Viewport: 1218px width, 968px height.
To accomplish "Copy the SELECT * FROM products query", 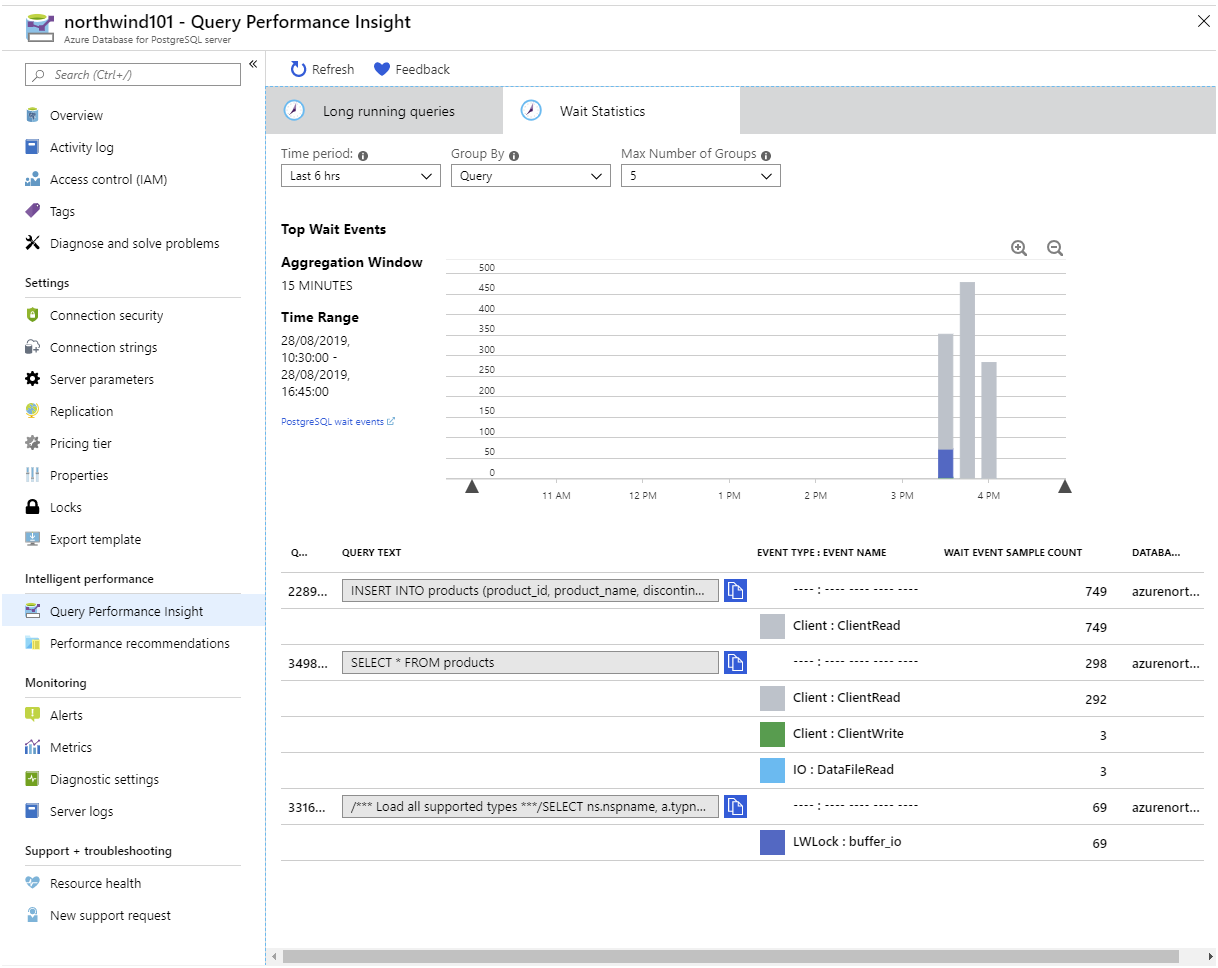I will coord(735,662).
